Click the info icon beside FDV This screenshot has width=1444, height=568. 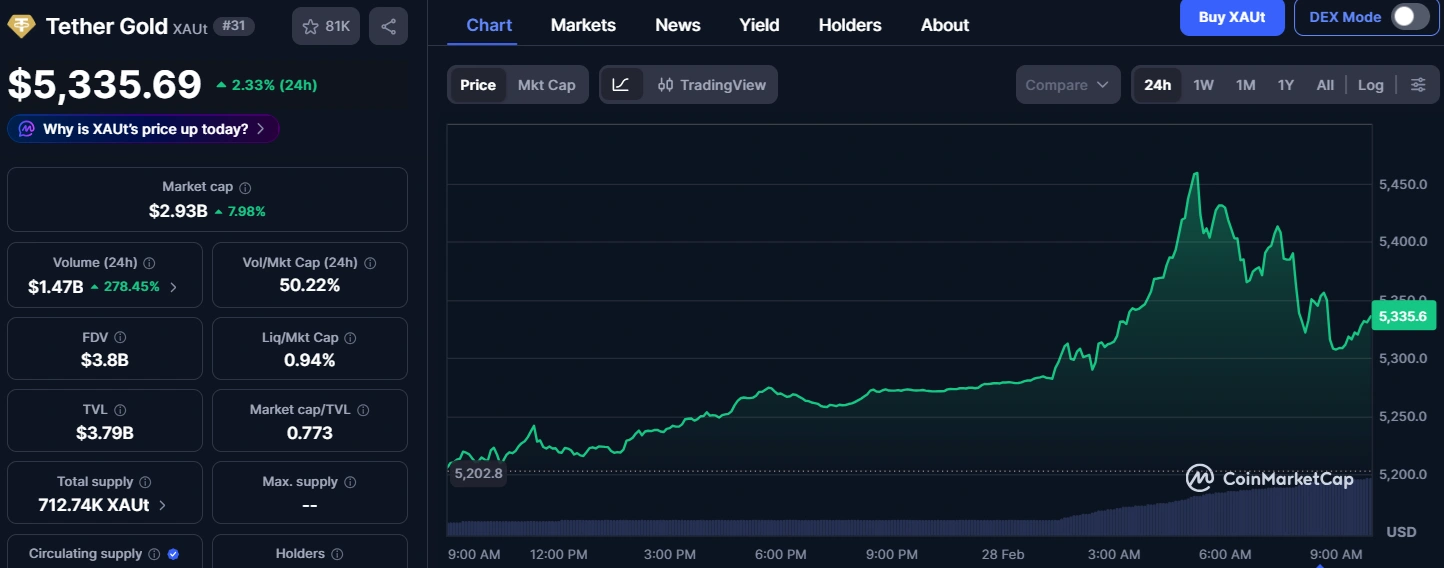(120, 338)
